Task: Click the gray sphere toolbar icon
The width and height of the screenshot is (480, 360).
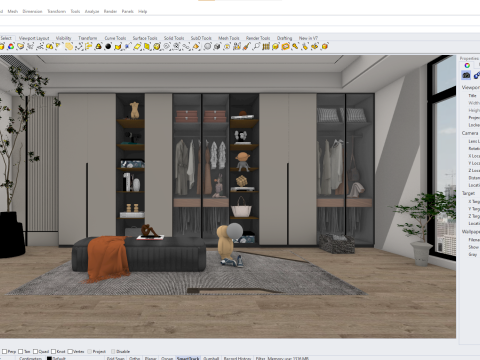Action: click(x=207, y=46)
